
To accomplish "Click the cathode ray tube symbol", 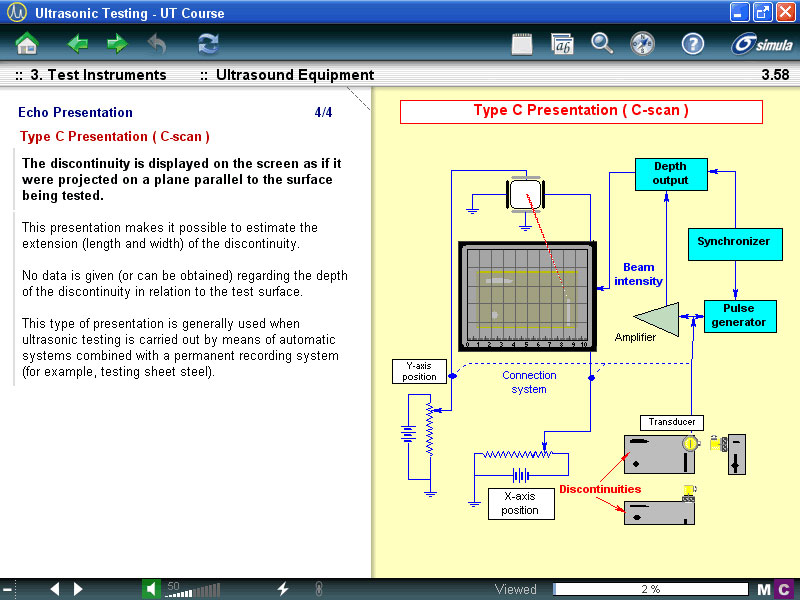I will 526,194.
